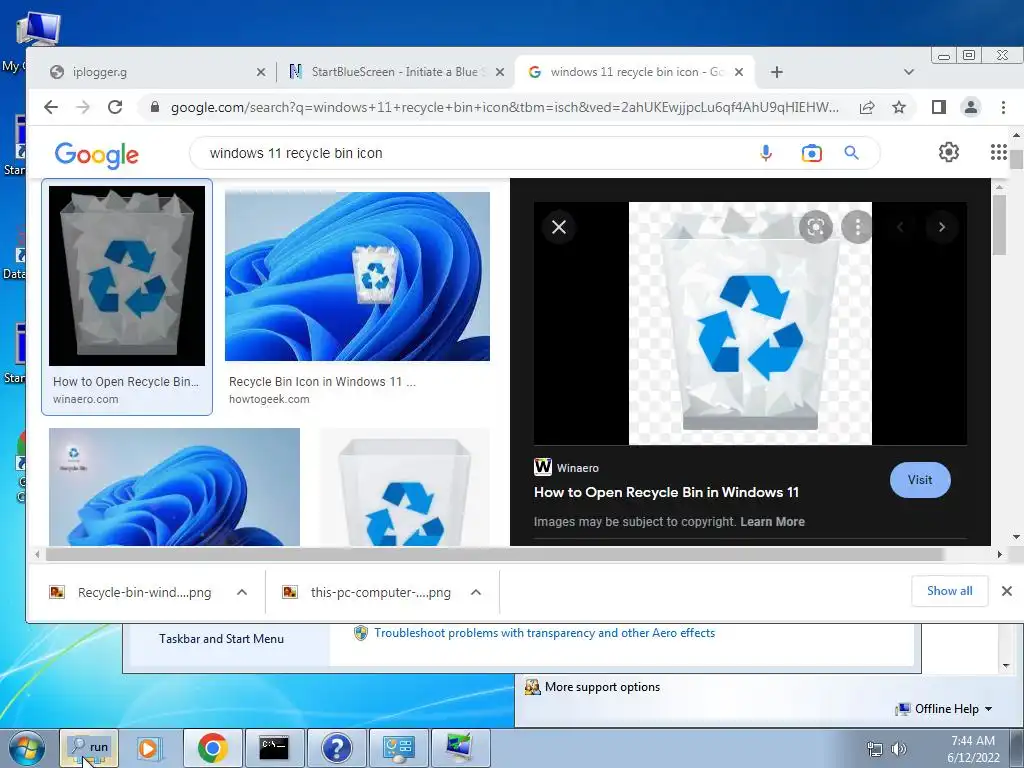
Task: Open Troubleshoot transparency and Aero effects link
Action: pos(544,633)
